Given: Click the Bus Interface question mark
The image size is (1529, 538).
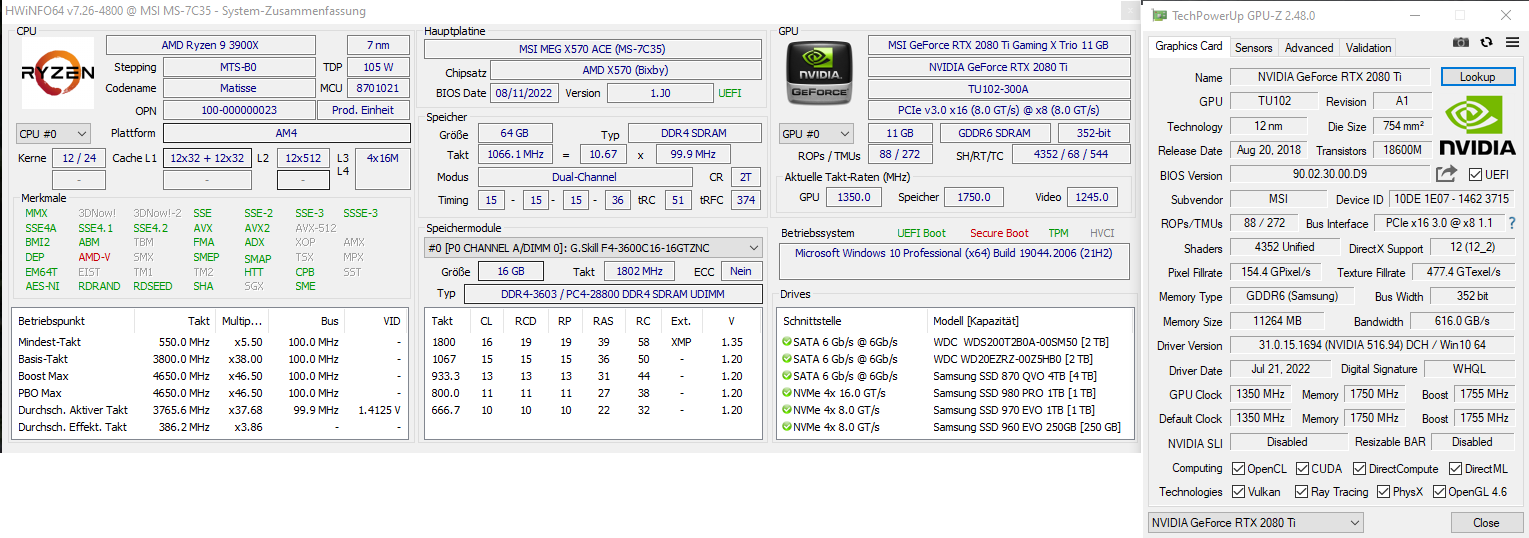Looking at the screenshot, I should 1511,223.
